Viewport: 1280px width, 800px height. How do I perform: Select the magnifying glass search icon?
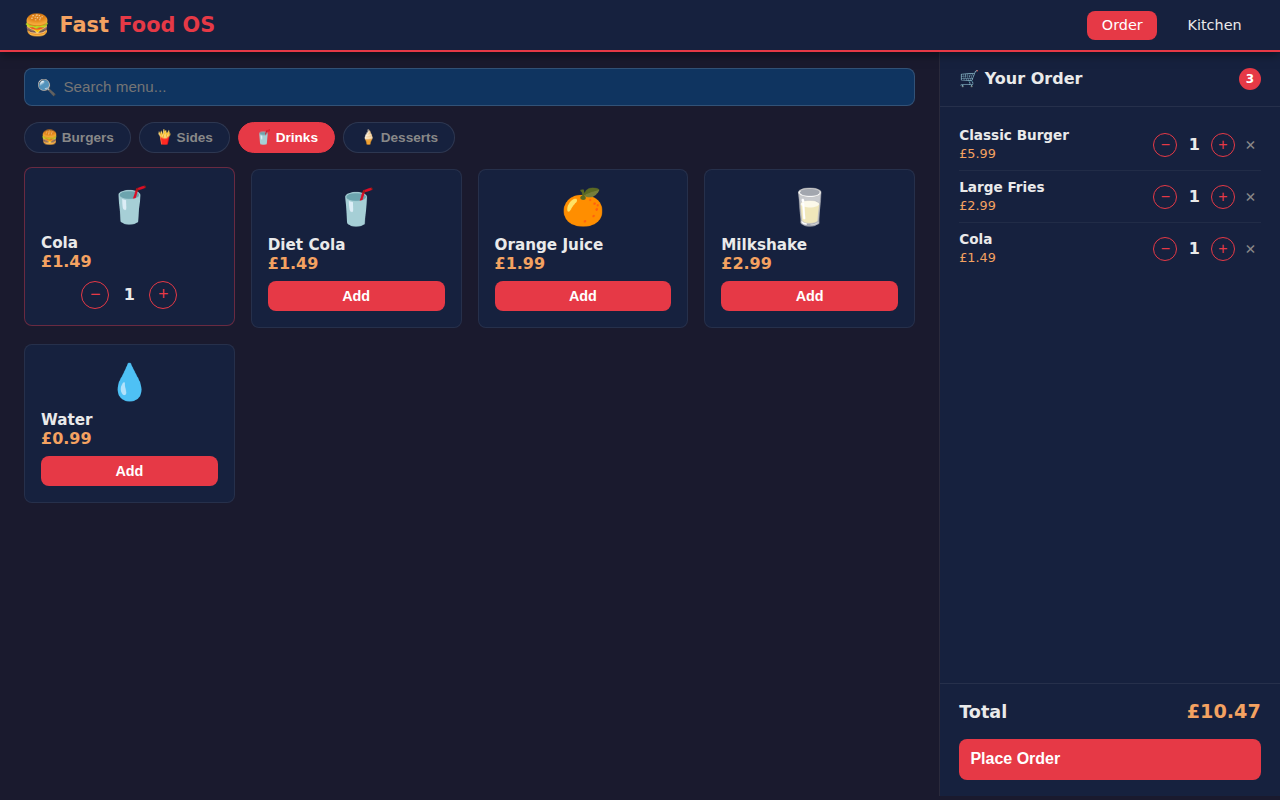[46, 86]
